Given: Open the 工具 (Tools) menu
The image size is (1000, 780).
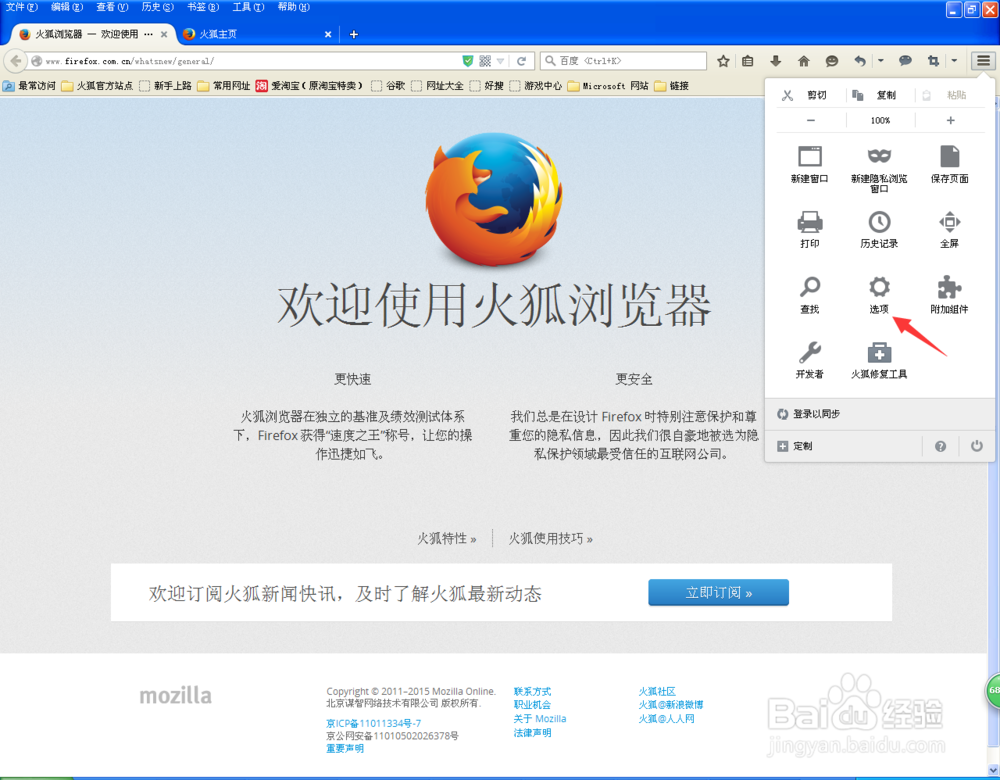Looking at the screenshot, I should [x=248, y=7].
